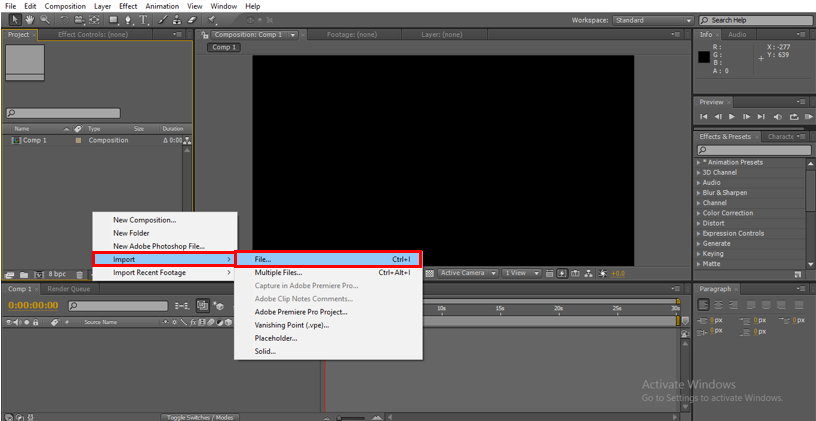Select right align text in Paragraph panel
The width and height of the screenshot is (816, 421).
click(x=733, y=304)
